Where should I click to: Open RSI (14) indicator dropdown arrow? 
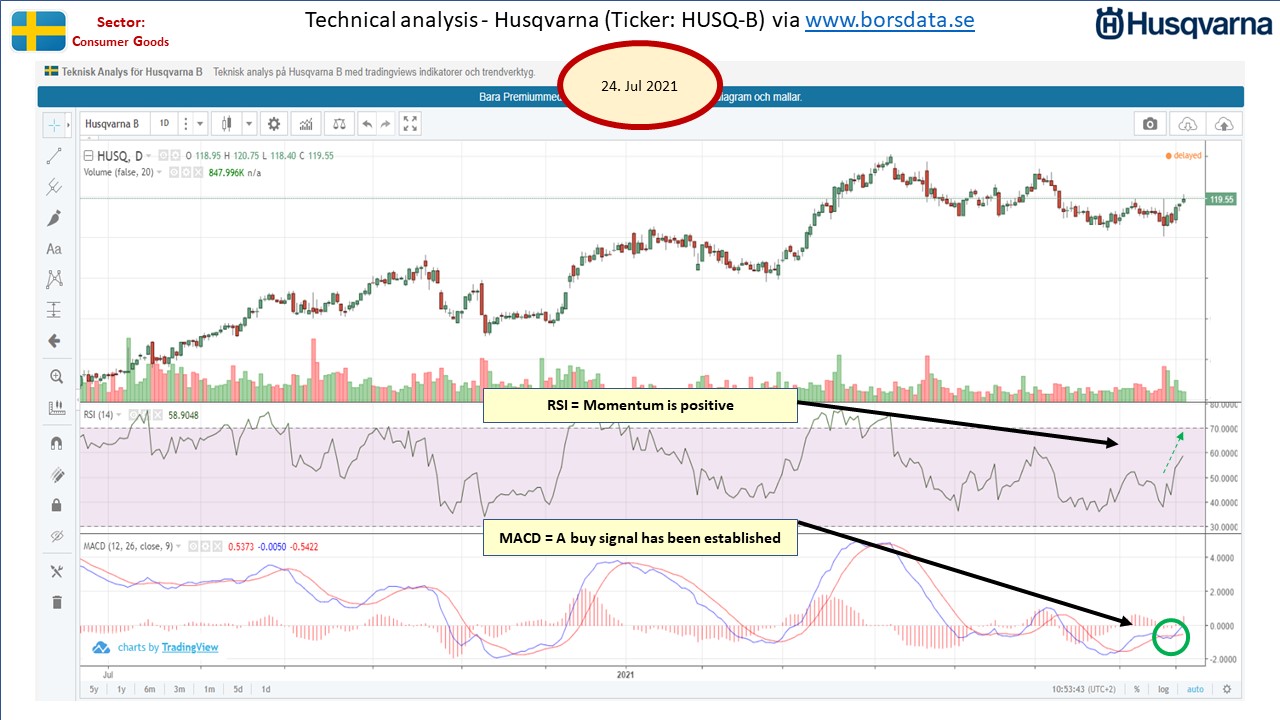tap(119, 415)
